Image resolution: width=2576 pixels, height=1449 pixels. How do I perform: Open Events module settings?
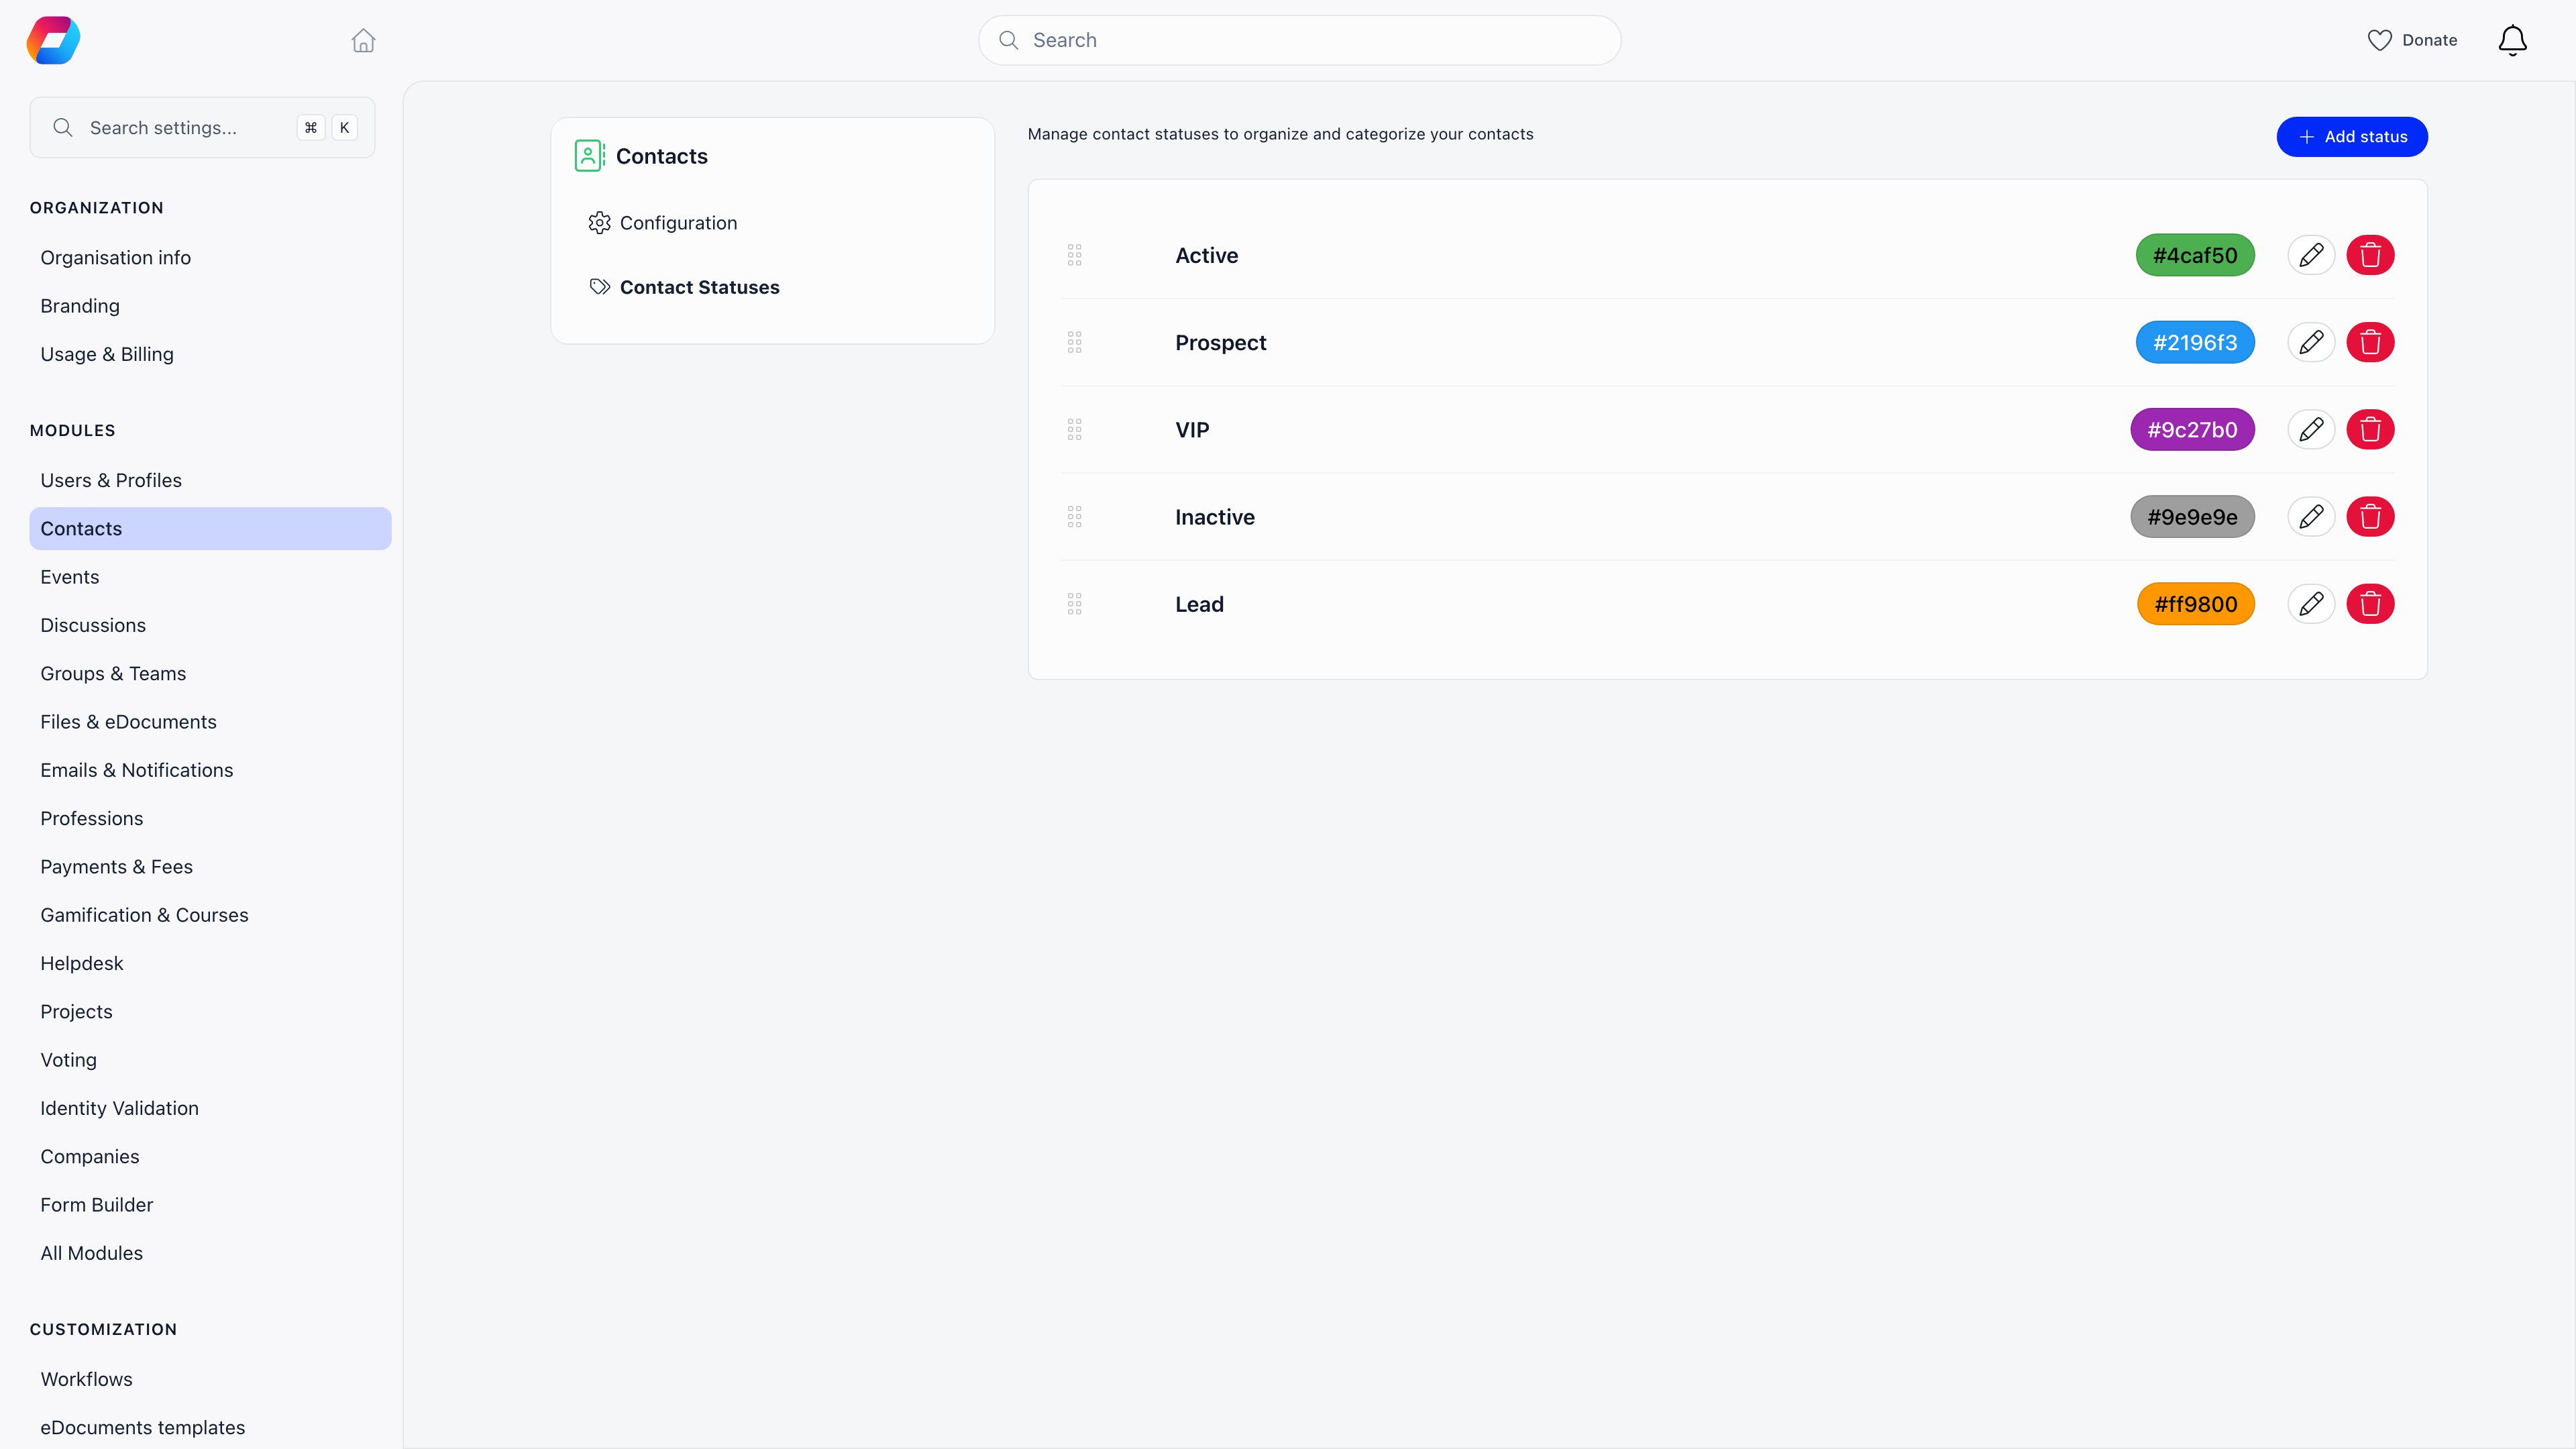tap(70, 576)
